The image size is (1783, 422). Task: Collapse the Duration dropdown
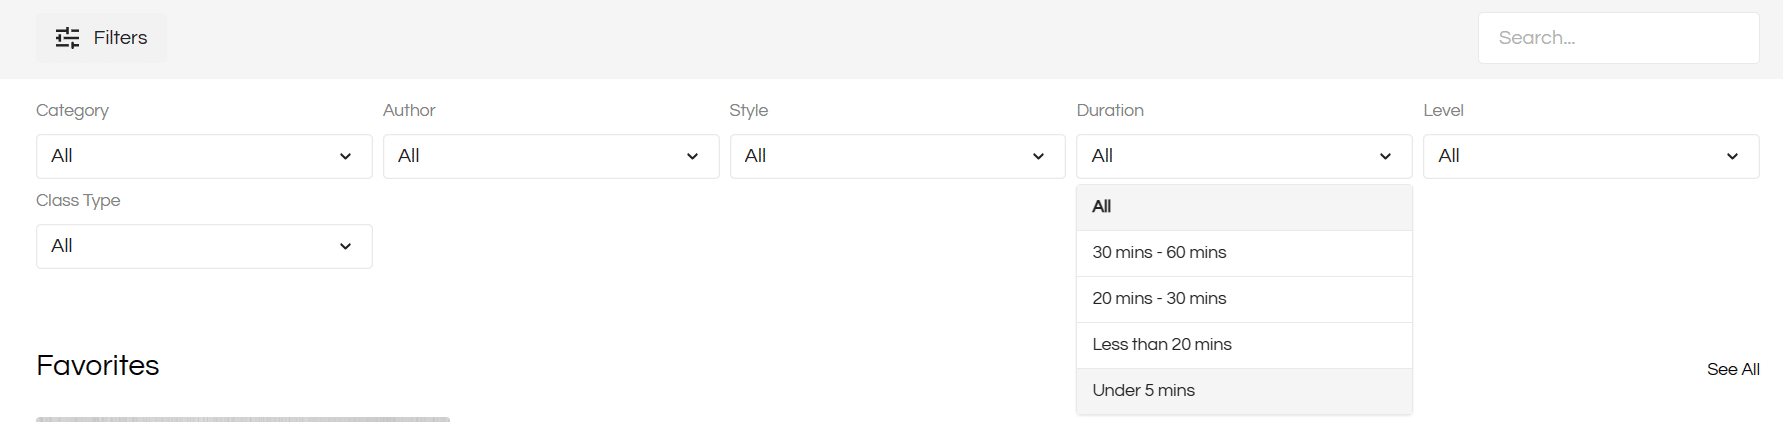tap(1244, 156)
